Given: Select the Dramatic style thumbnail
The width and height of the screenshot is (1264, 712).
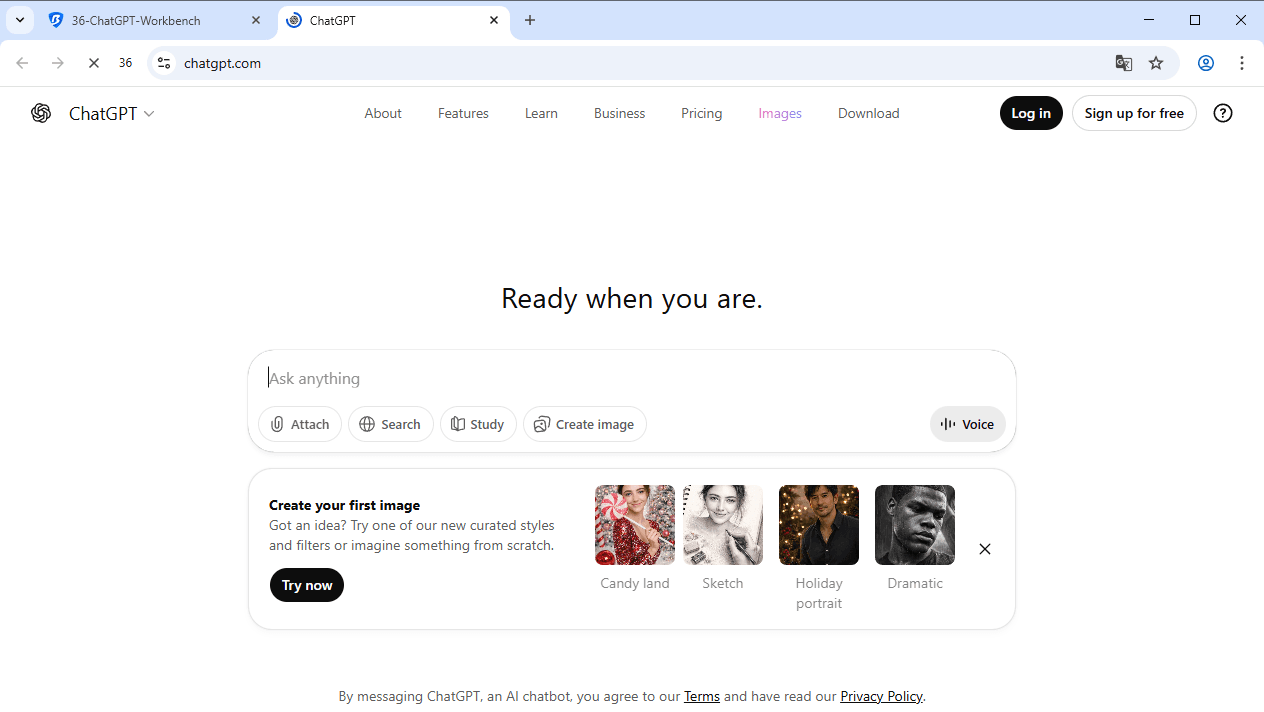Looking at the screenshot, I should click(x=914, y=524).
